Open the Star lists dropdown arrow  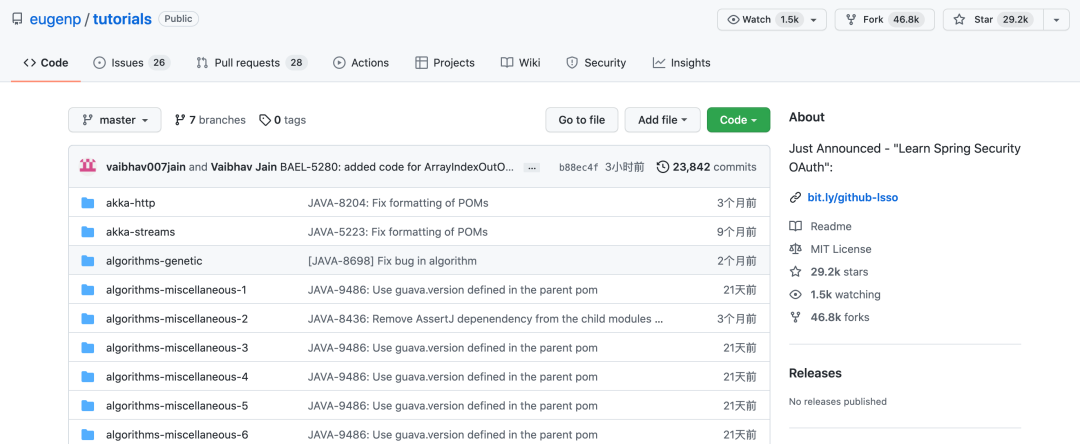point(1056,20)
